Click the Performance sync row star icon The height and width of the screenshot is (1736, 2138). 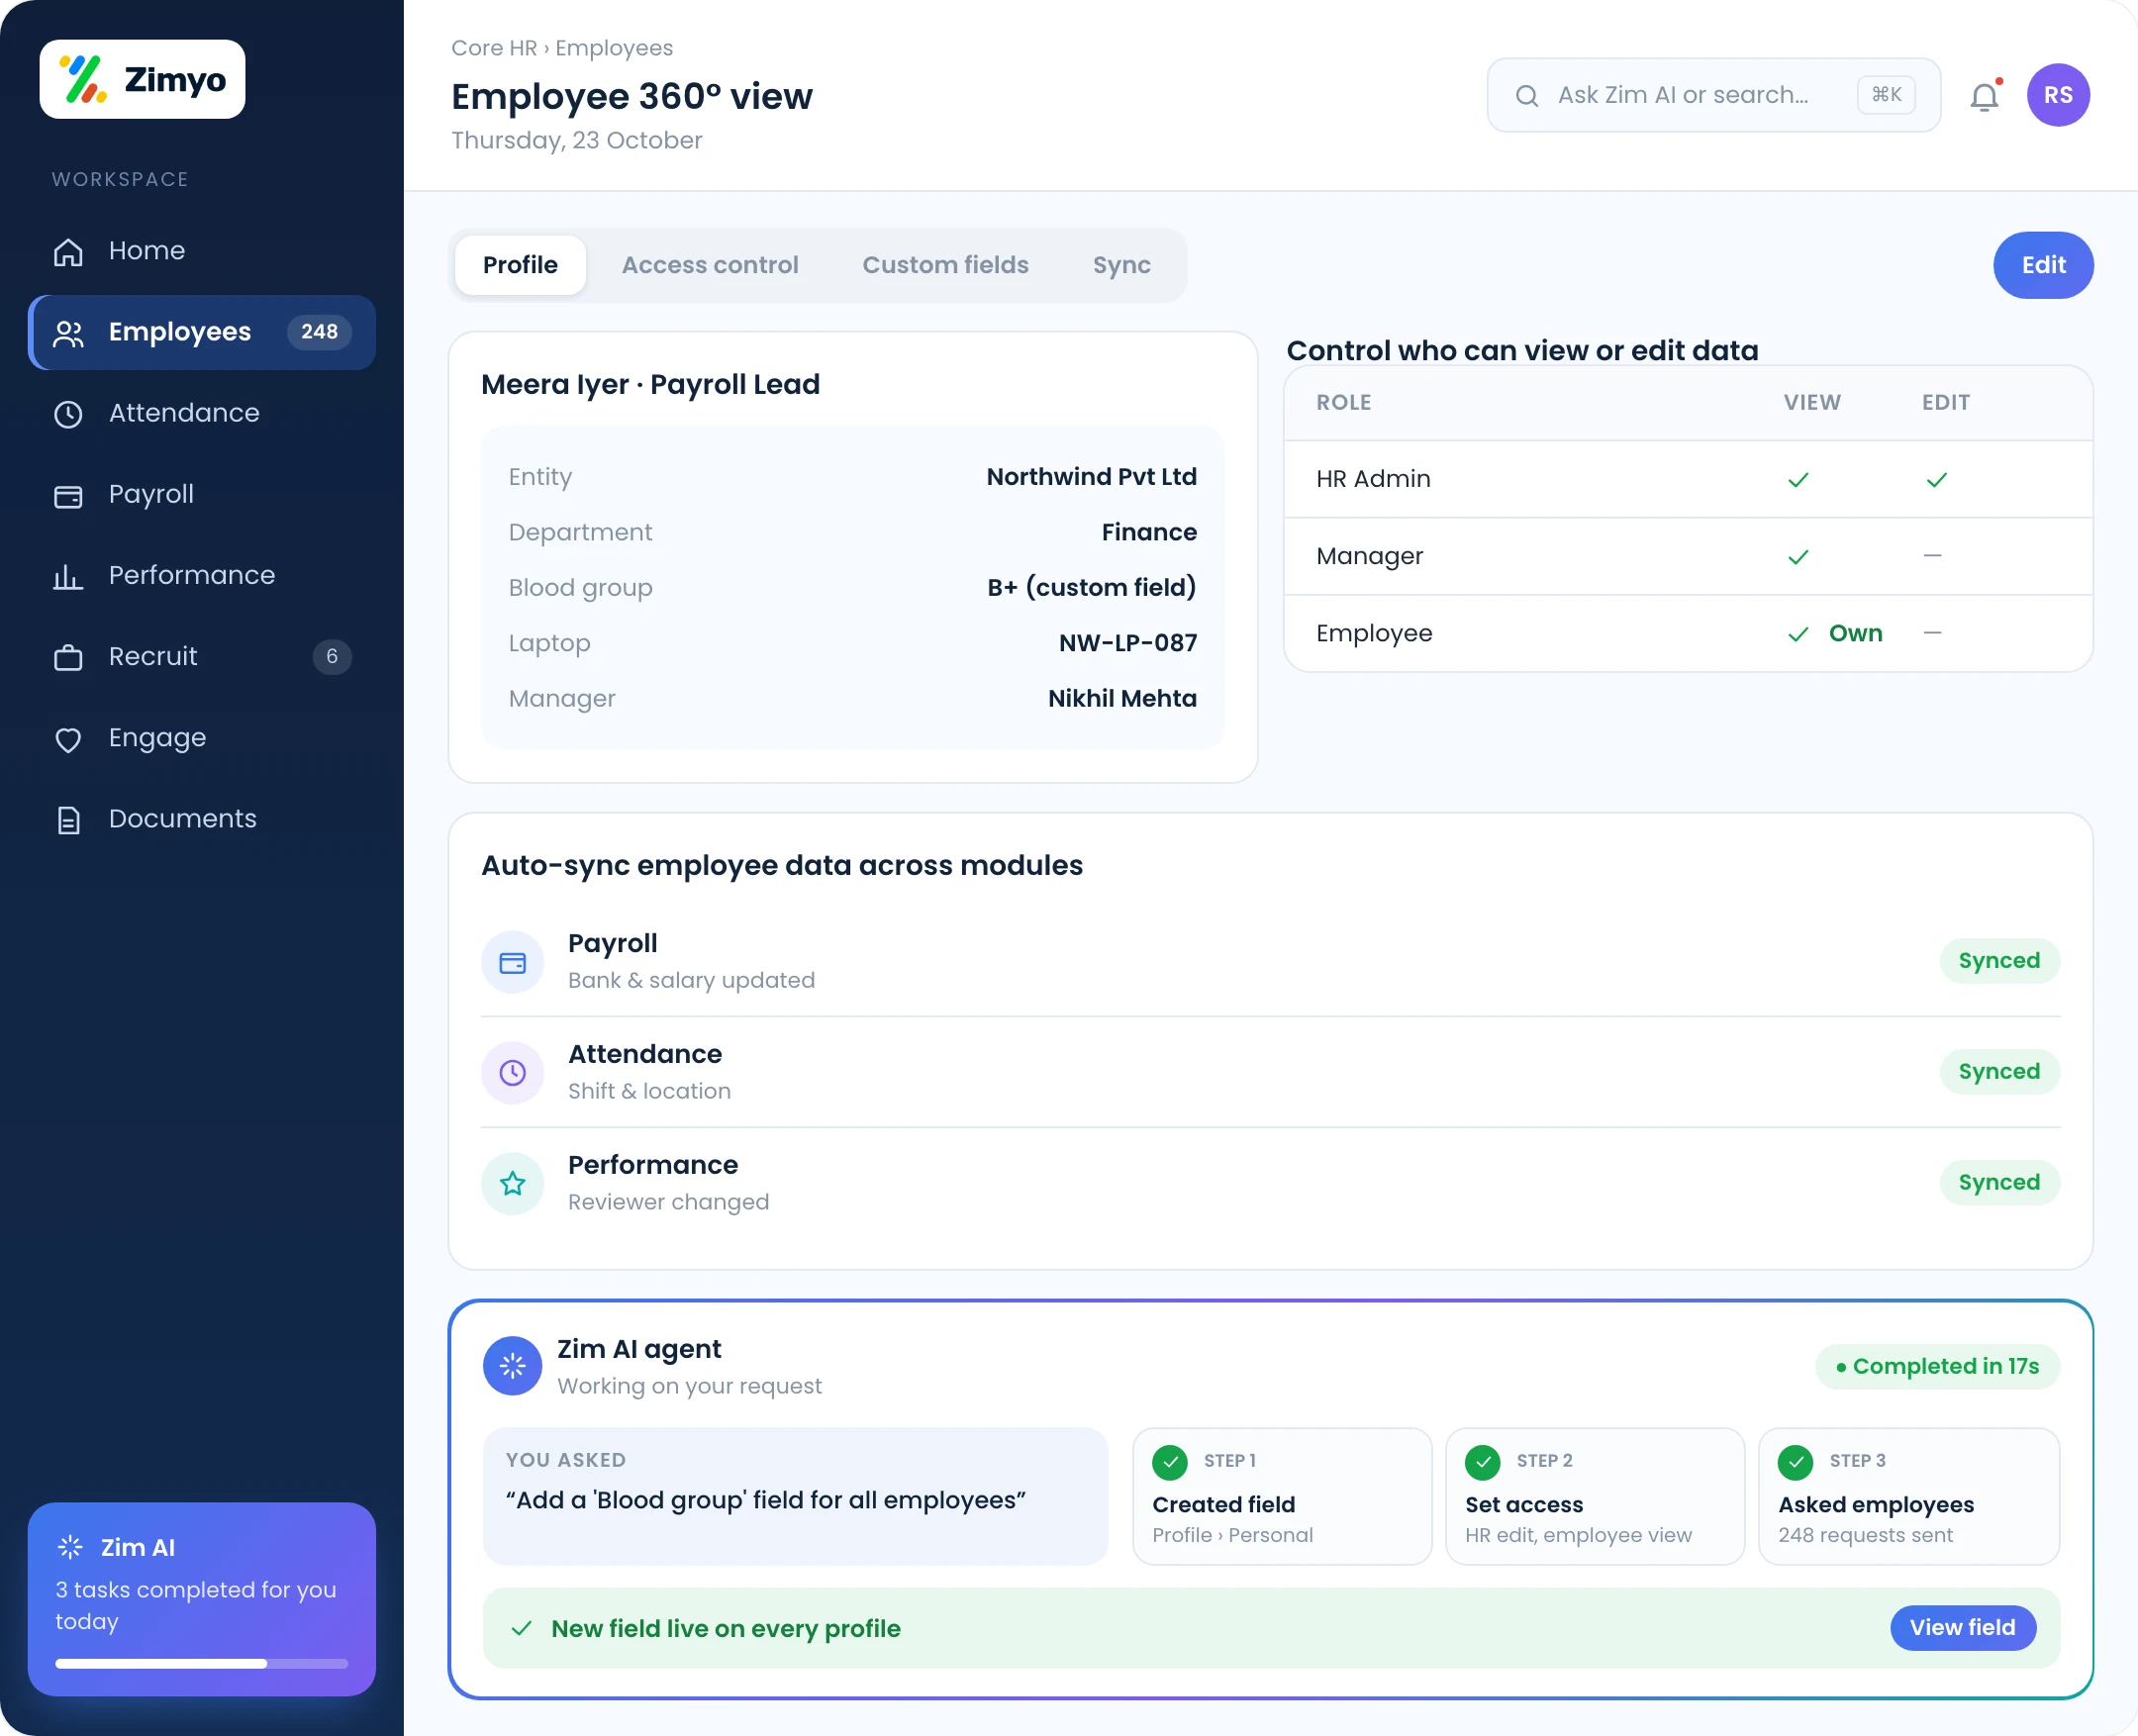click(x=513, y=1184)
